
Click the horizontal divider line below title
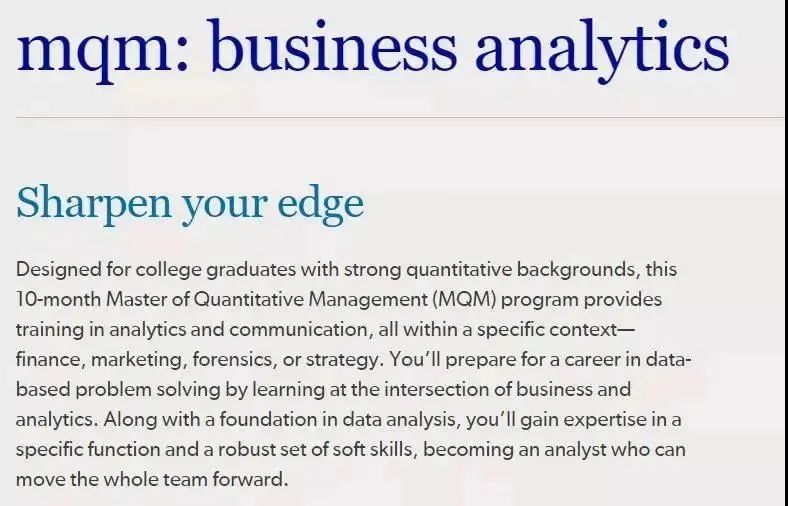click(x=400, y=118)
